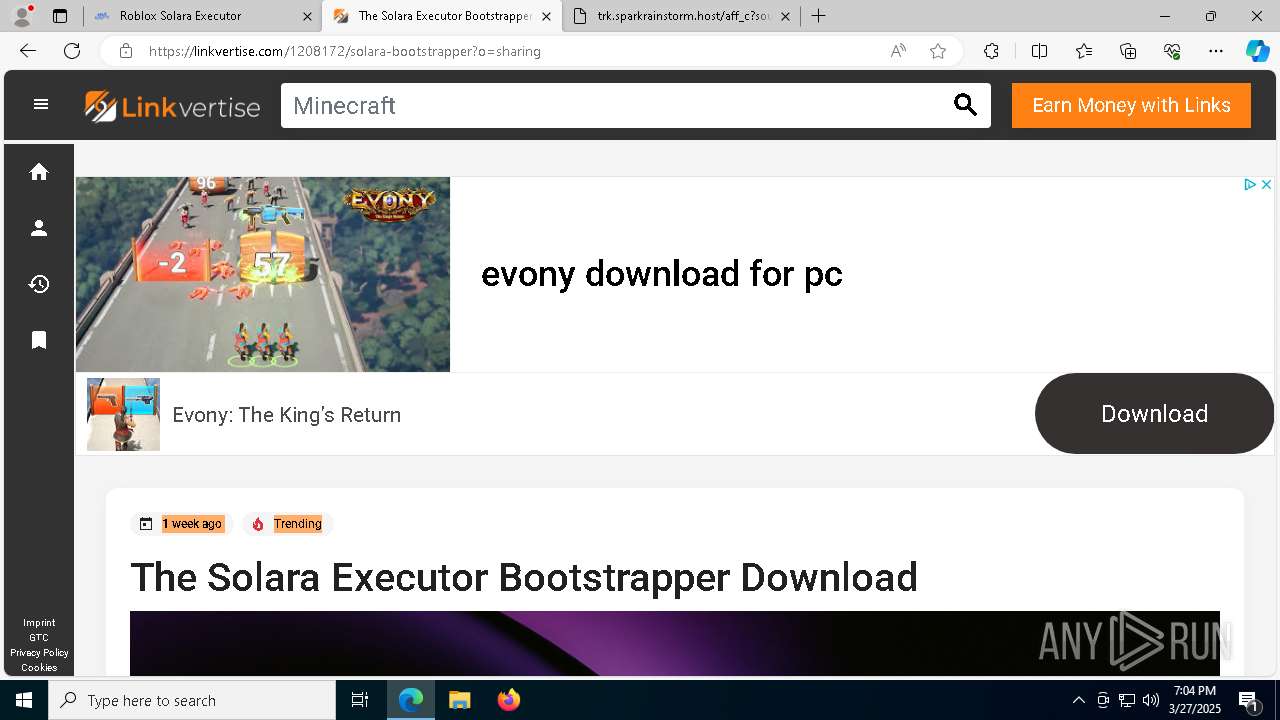The width and height of the screenshot is (1280, 720).
Task: Click Earn Money with Links button
Action: (x=1131, y=106)
